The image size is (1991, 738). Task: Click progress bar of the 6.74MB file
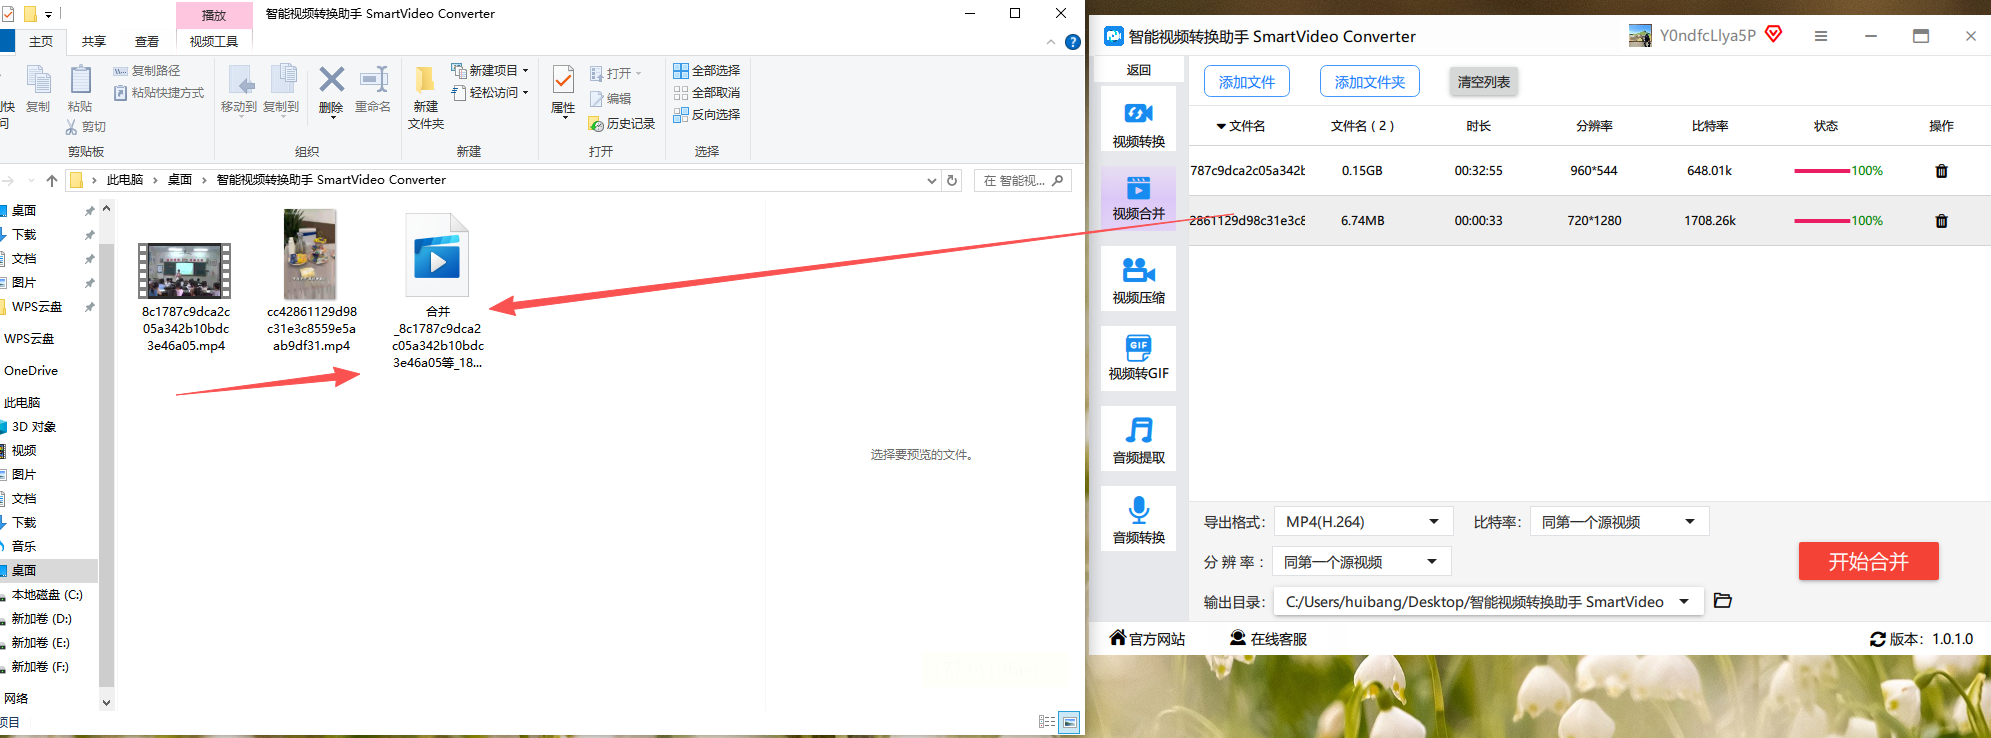pos(1822,221)
